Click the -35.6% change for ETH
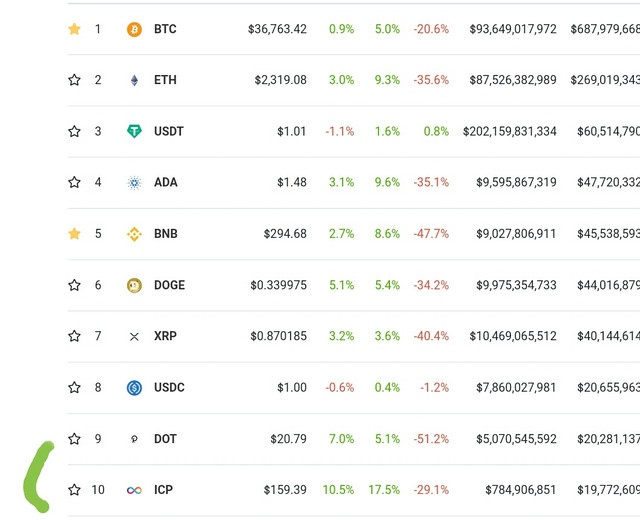 [431, 80]
